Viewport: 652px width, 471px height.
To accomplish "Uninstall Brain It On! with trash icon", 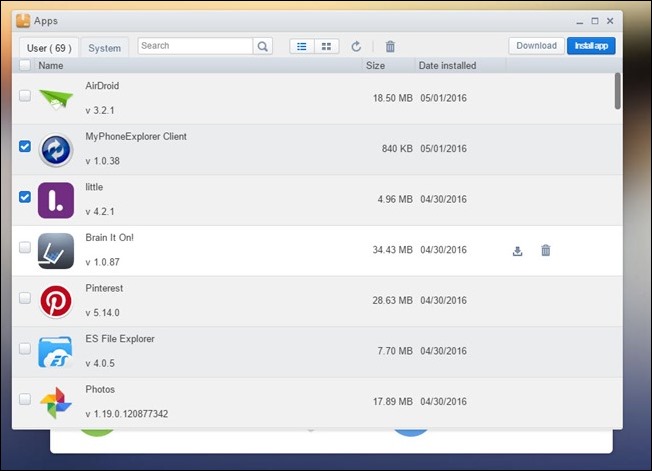I will (x=546, y=250).
